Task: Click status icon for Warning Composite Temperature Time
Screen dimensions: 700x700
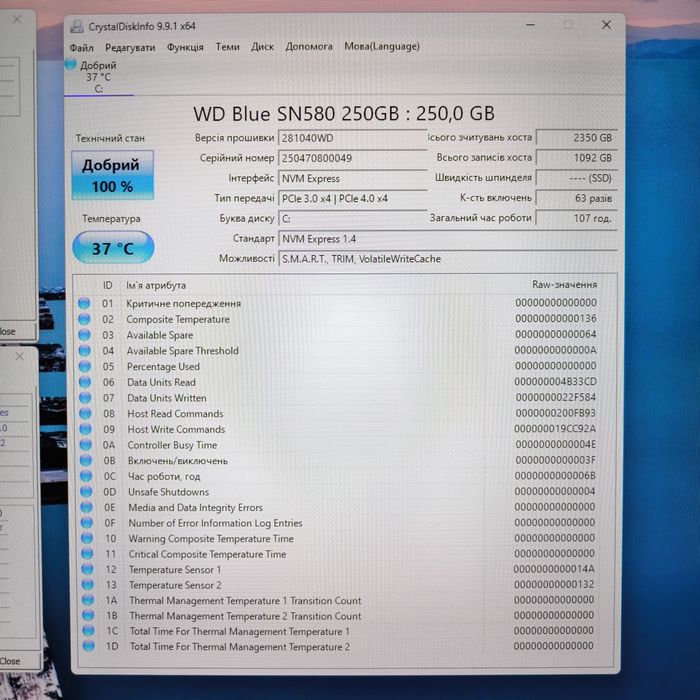Action: [87, 538]
